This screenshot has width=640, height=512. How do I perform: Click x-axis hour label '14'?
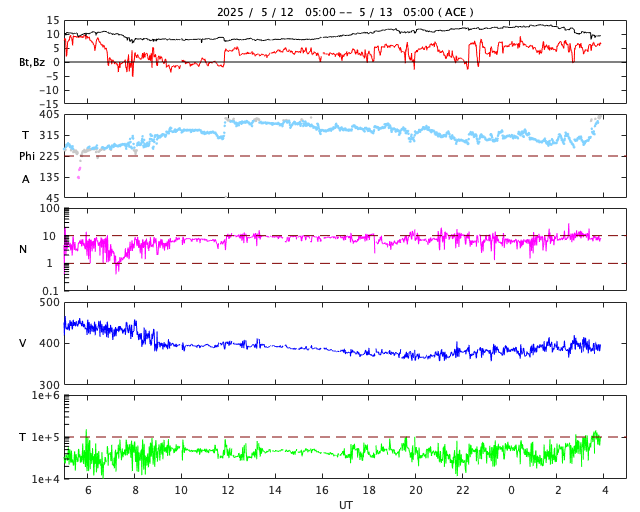pyautogui.click(x=275, y=490)
